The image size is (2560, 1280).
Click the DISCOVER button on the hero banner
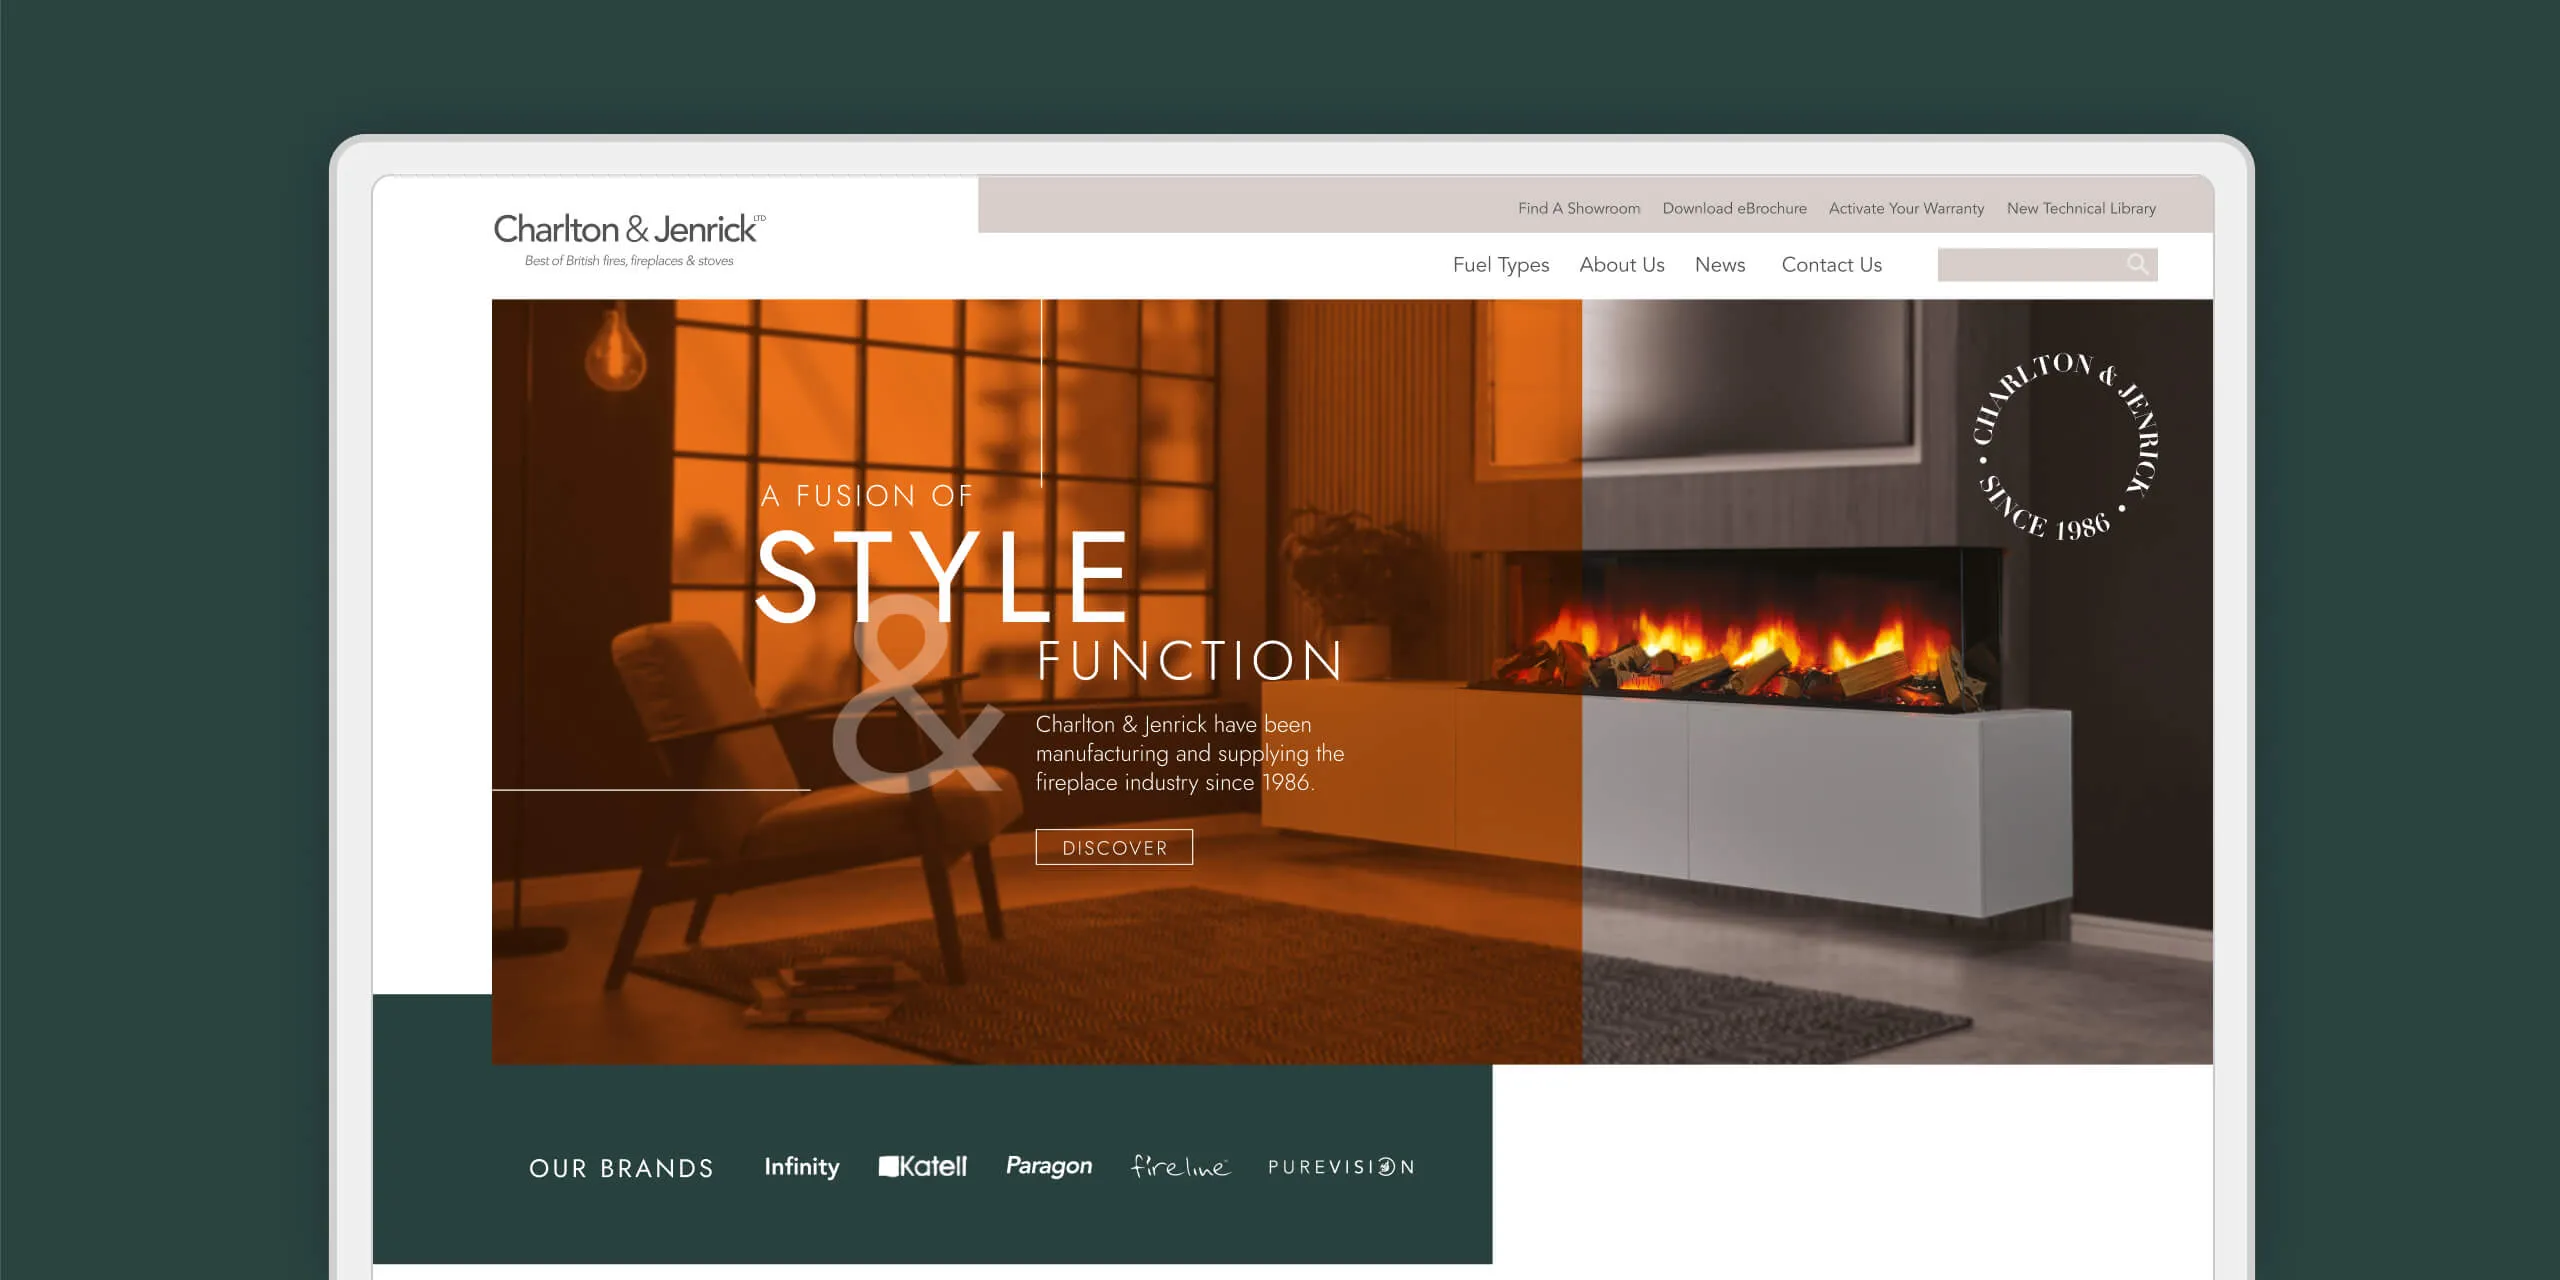[1113, 847]
